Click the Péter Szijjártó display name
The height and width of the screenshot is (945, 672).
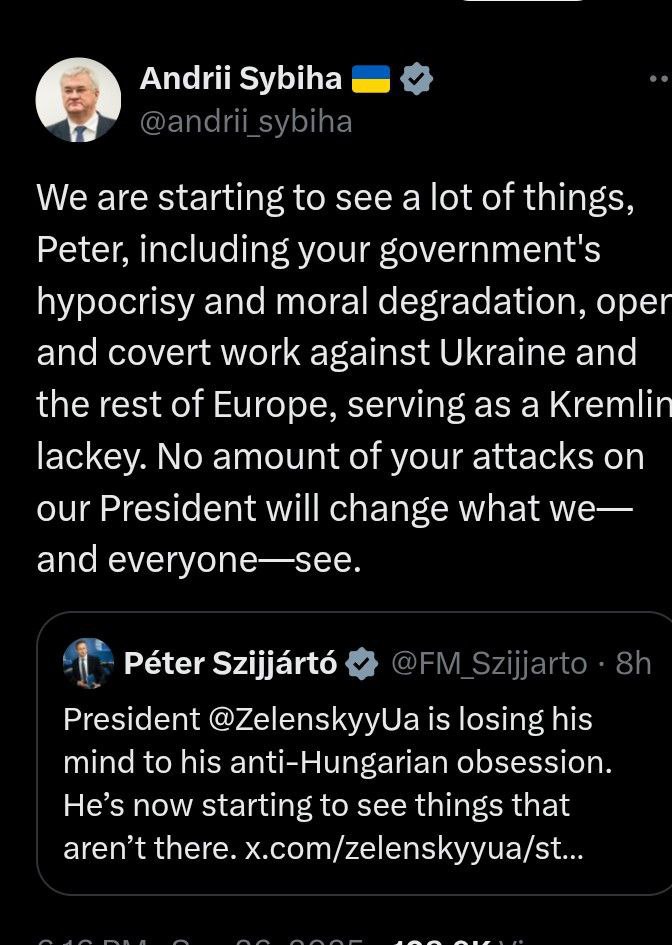pyautogui.click(x=230, y=663)
